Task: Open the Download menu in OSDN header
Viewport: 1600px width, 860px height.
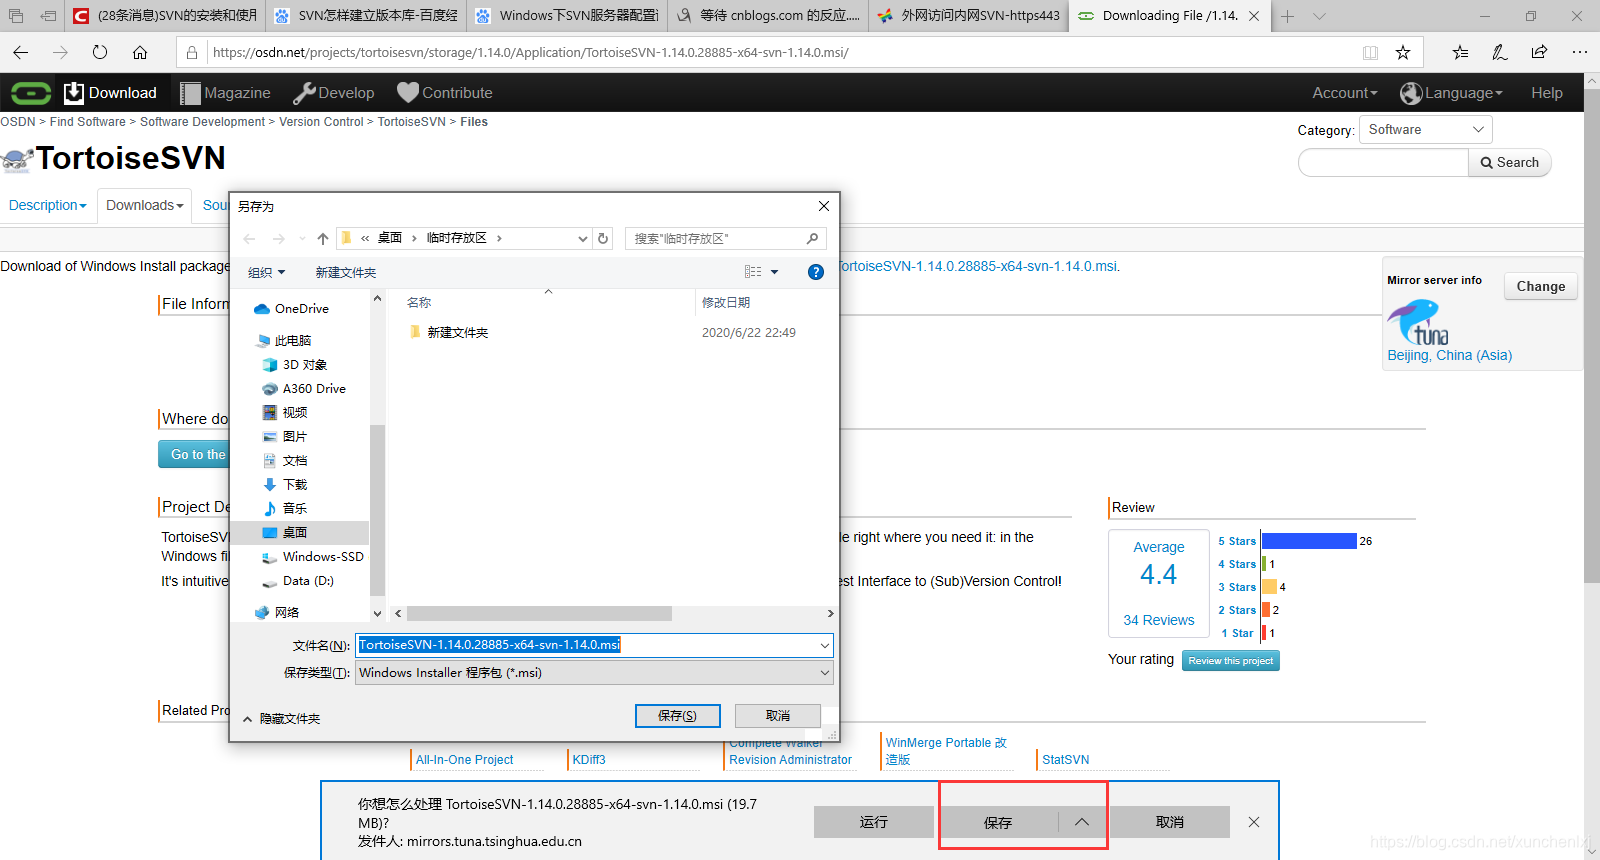Action: (111, 93)
